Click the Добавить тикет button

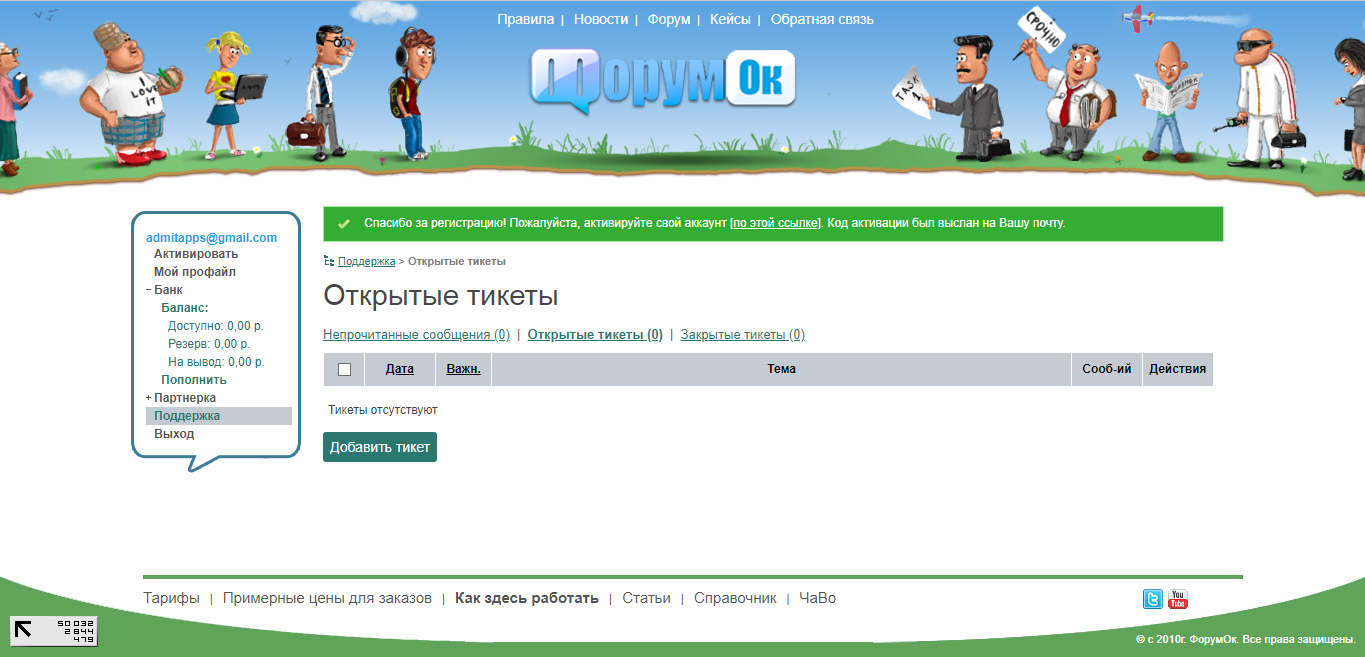click(x=379, y=446)
